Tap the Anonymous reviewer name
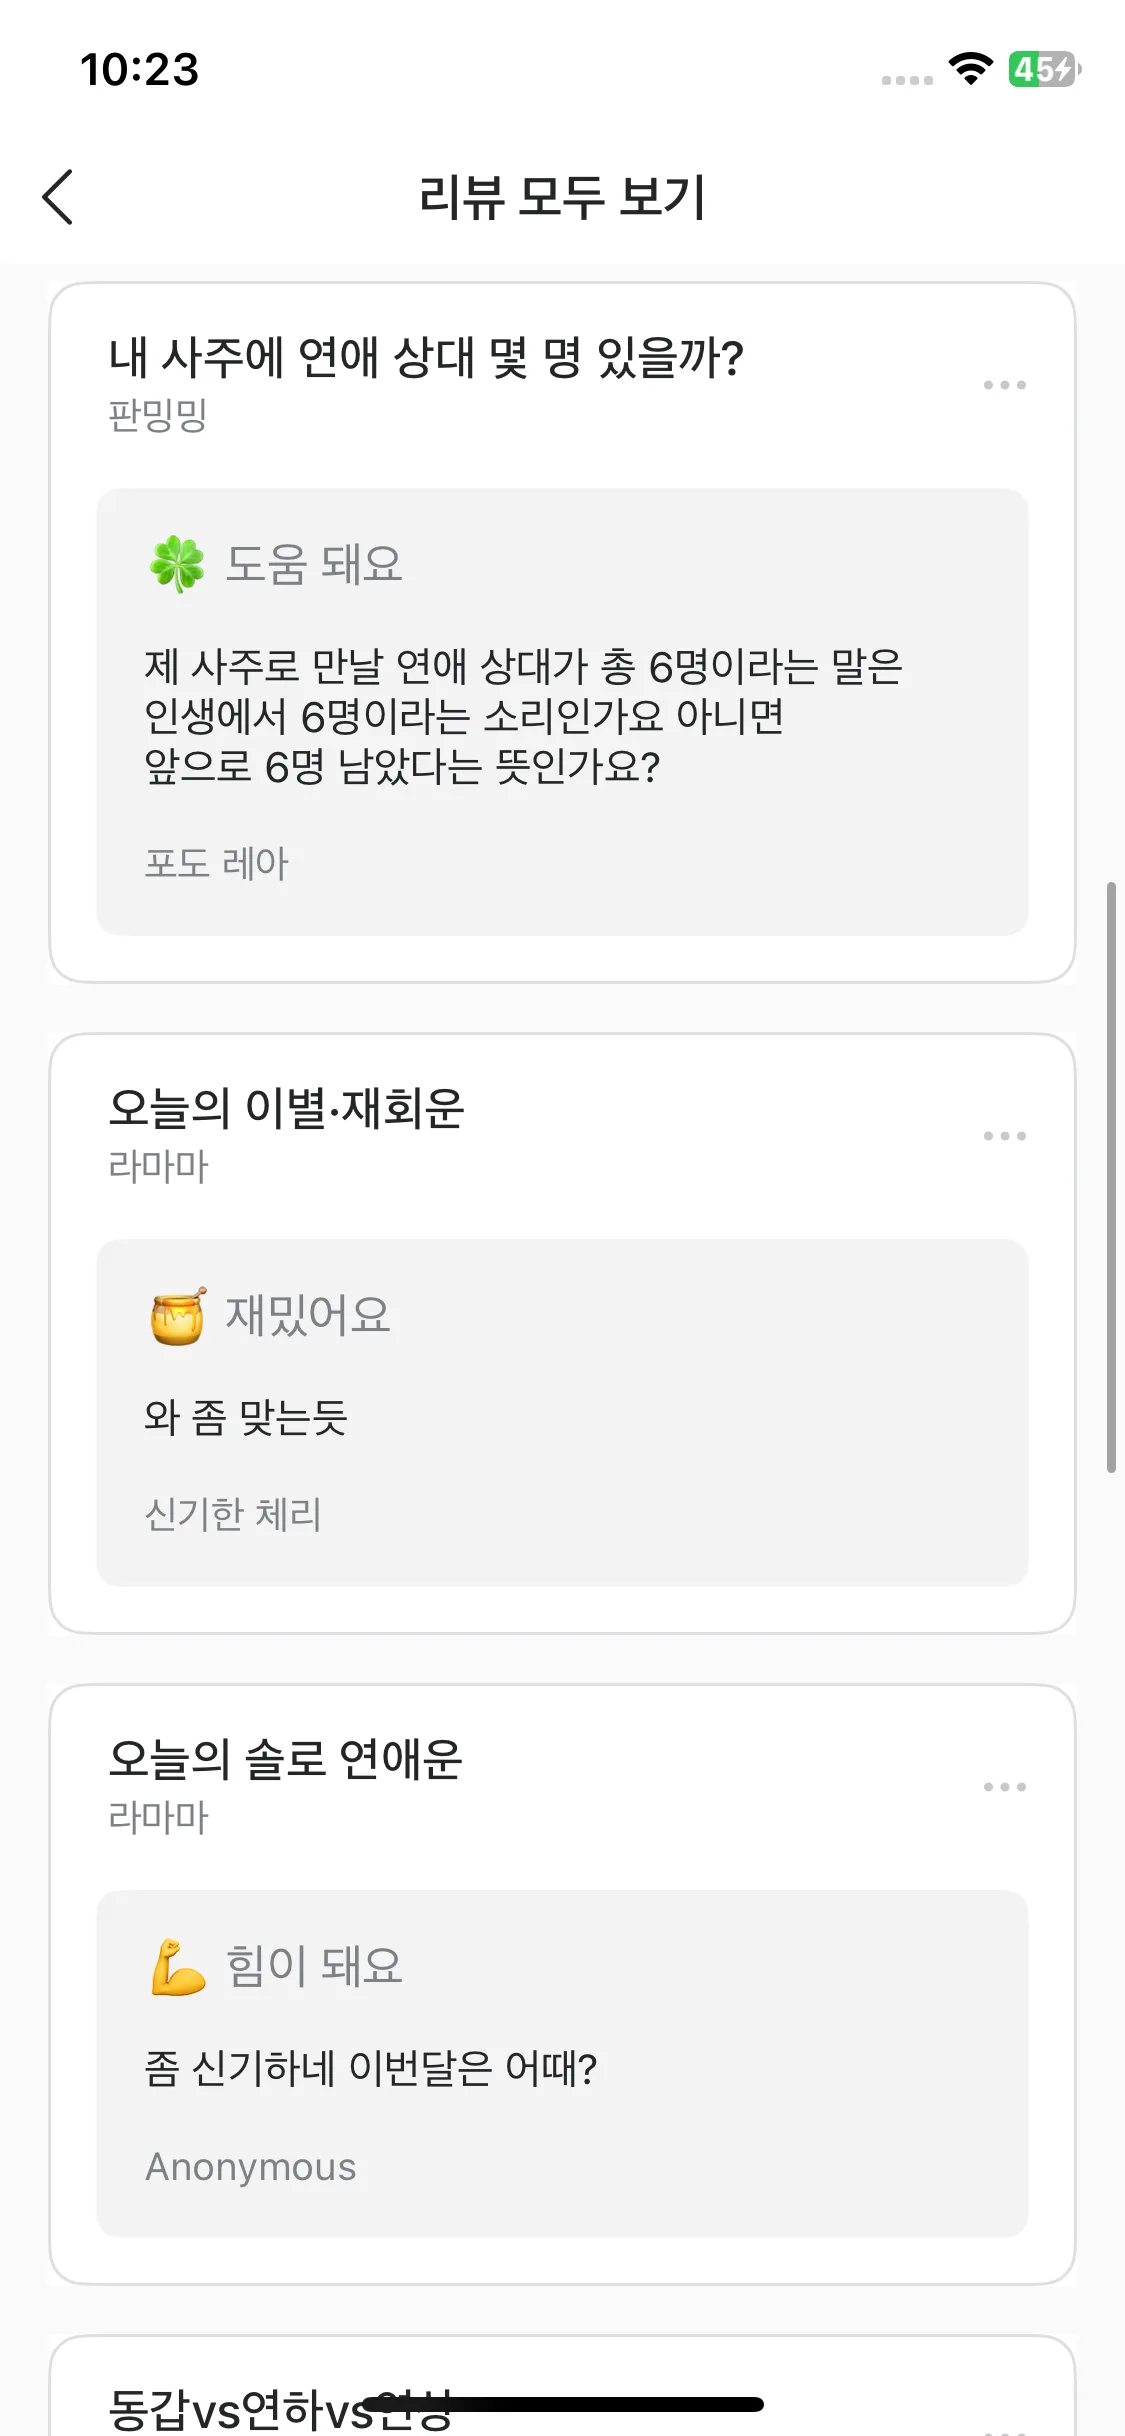Viewport: 1125px width, 2436px height. (x=251, y=2167)
